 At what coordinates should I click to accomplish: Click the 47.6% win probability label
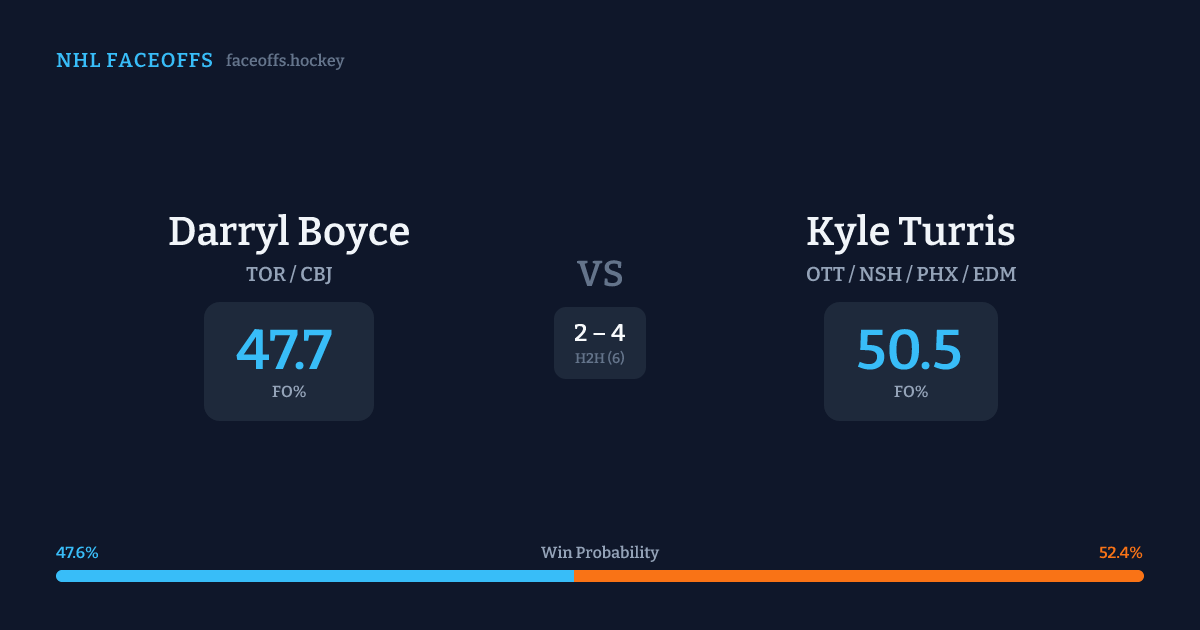tap(77, 553)
